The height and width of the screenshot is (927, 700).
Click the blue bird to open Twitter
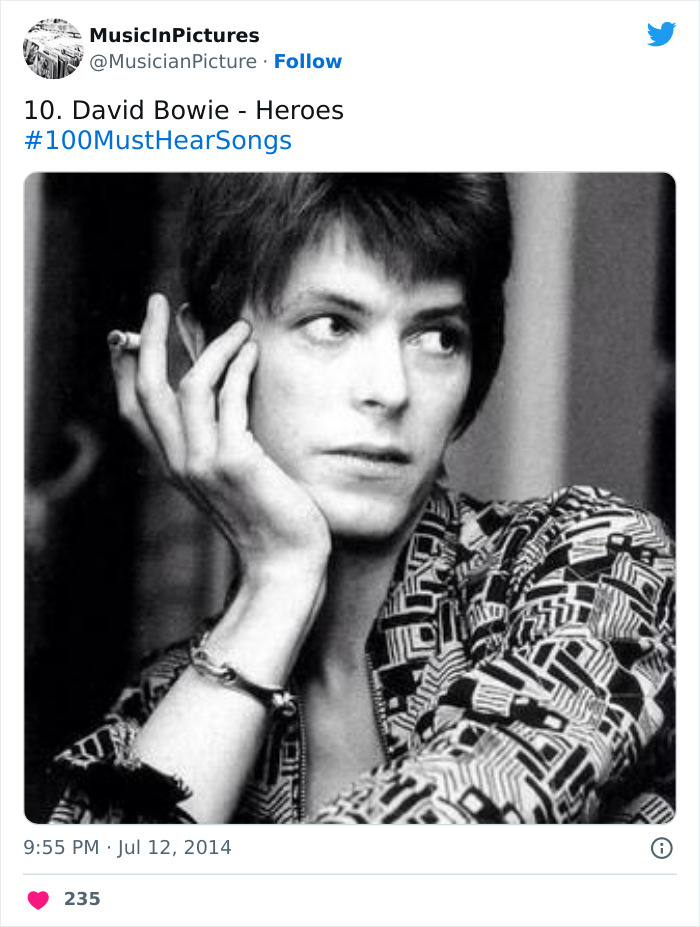tap(662, 32)
